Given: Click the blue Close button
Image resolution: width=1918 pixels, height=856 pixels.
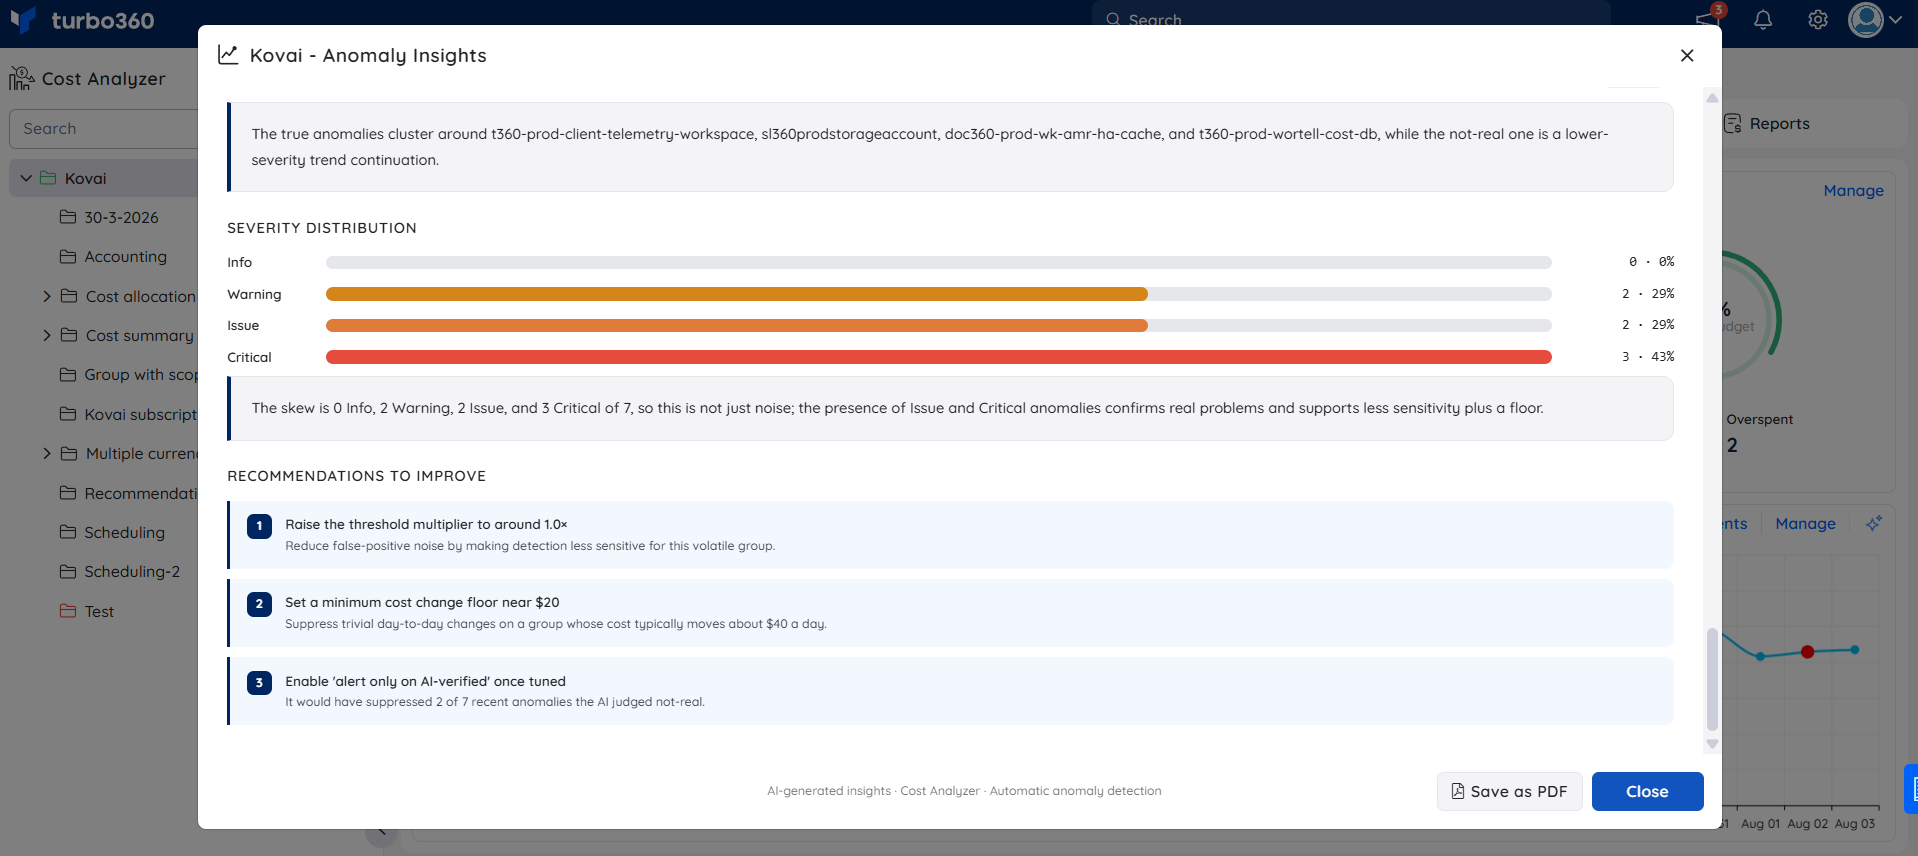Looking at the screenshot, I should tap(1647, 791).
